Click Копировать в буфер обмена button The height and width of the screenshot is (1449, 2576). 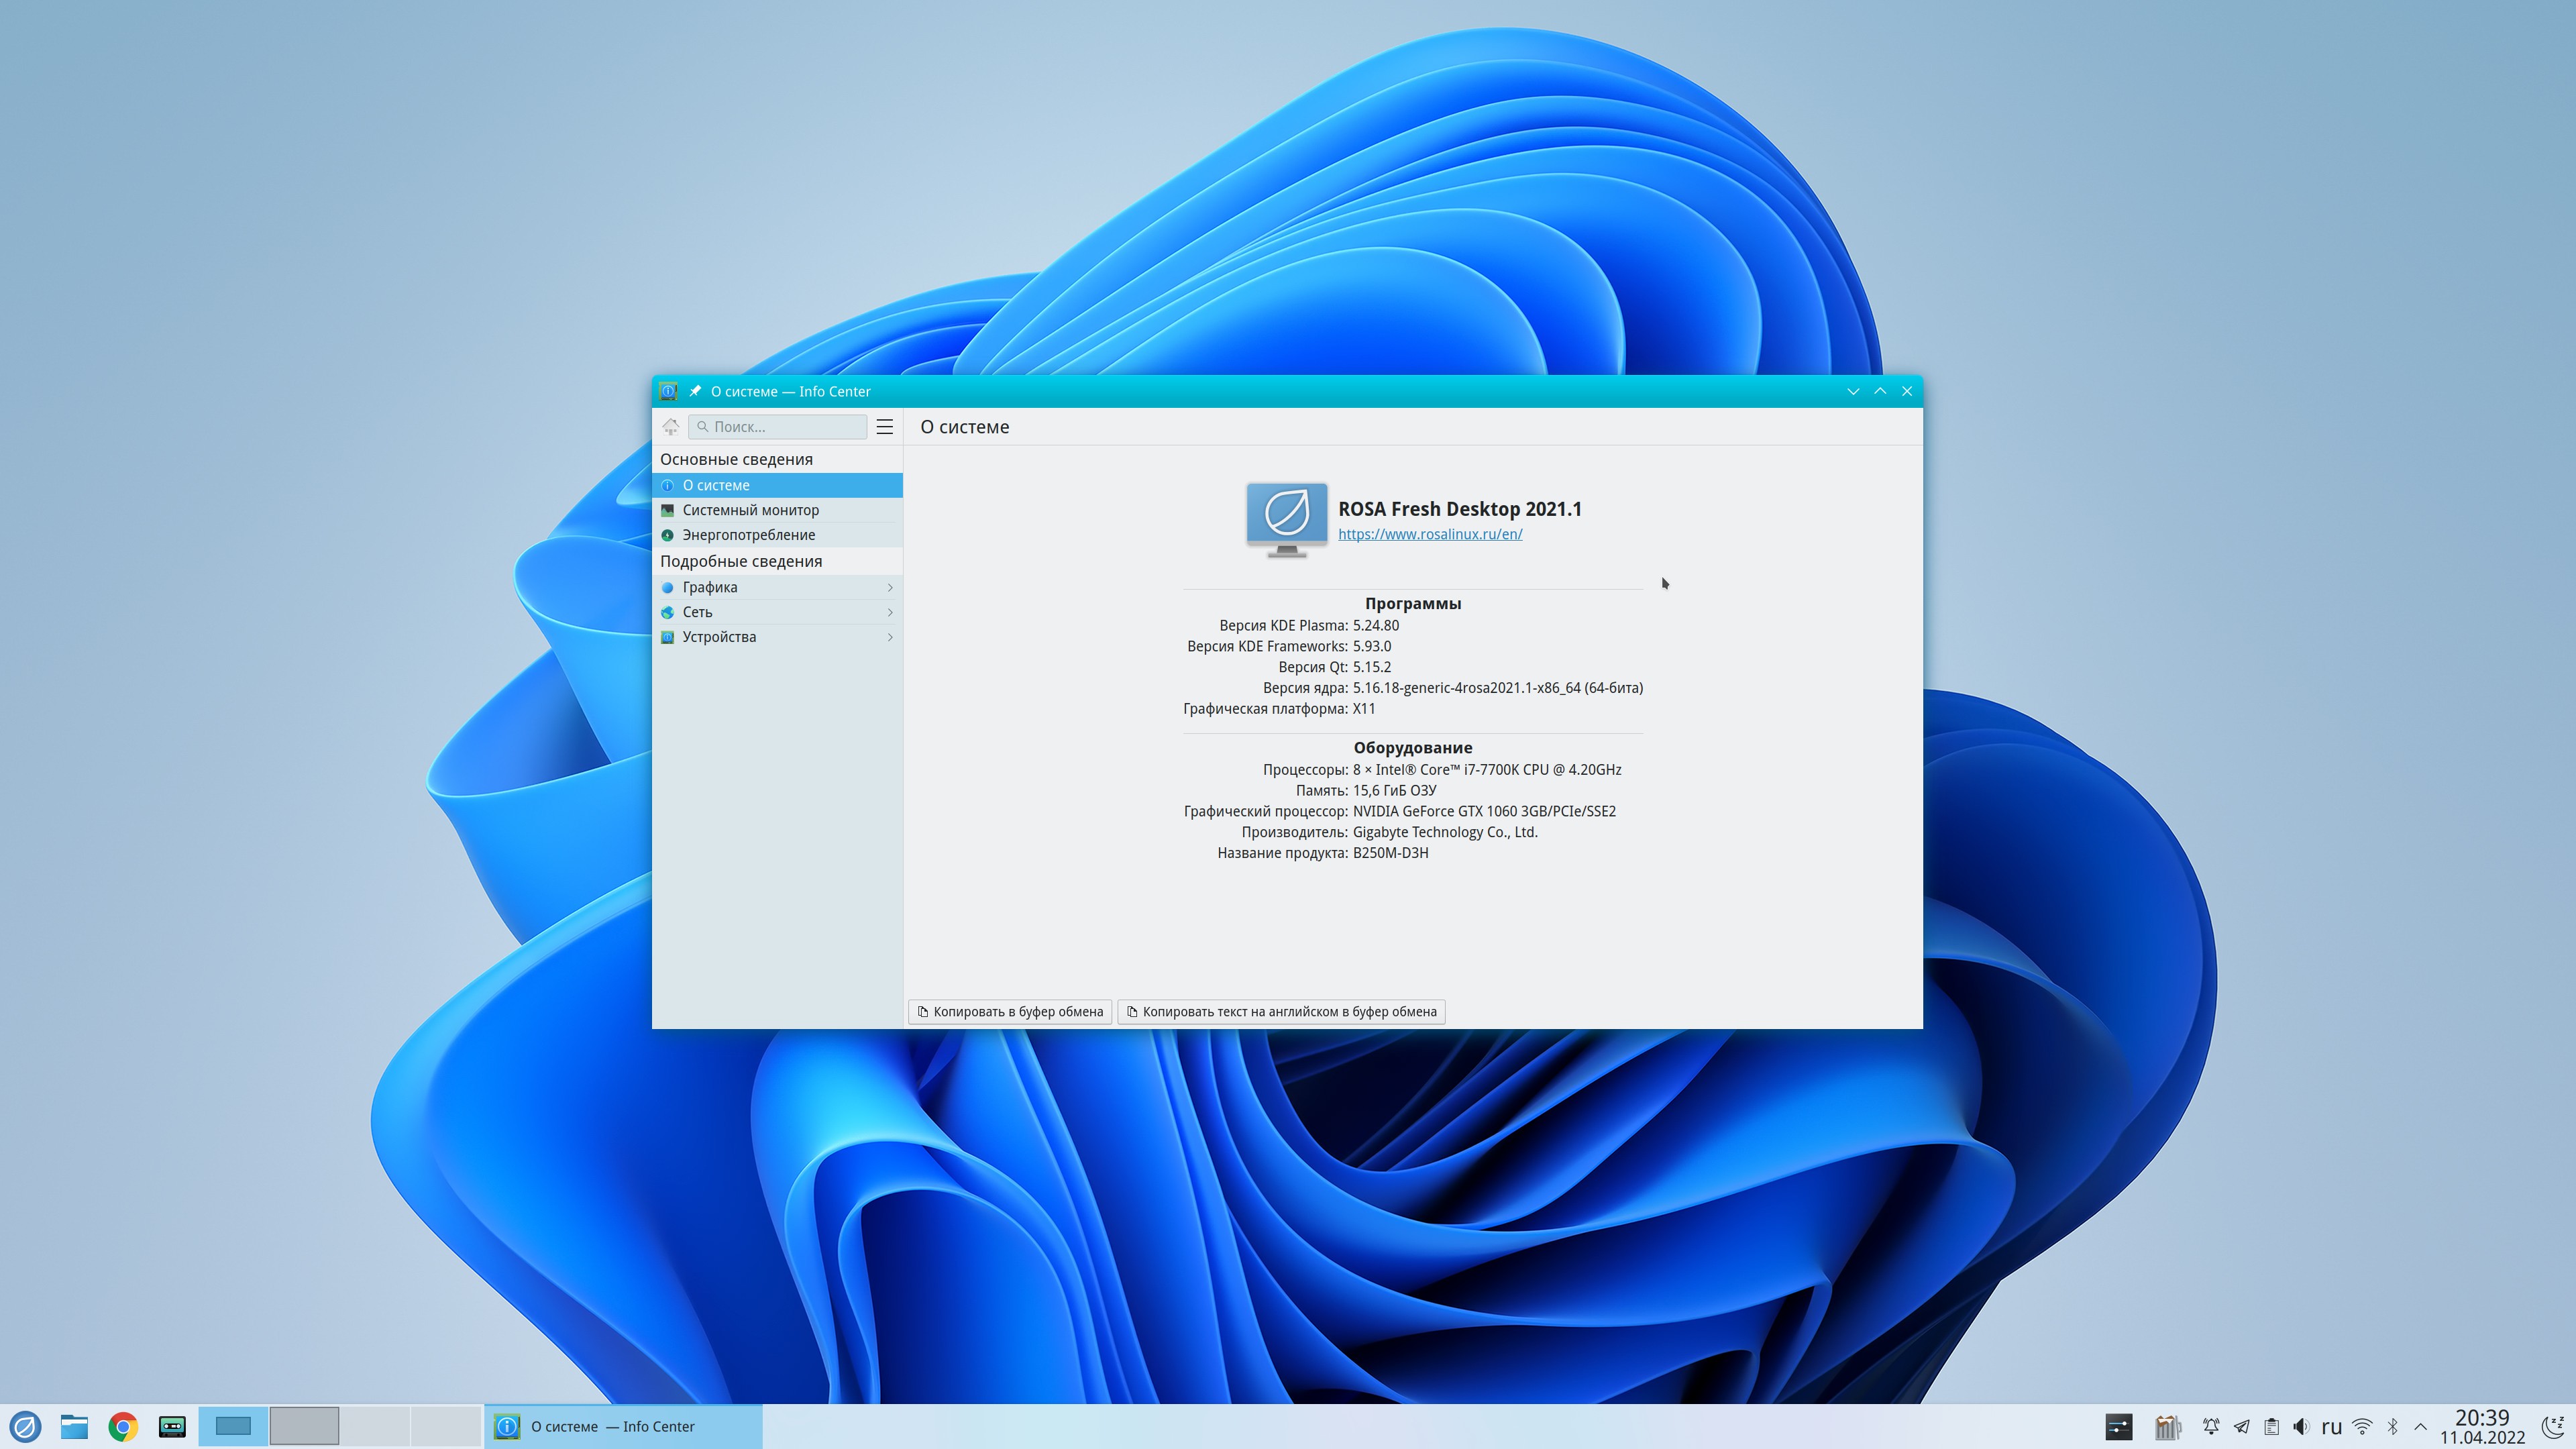pyautogui.click(x=1010, y=1012)
